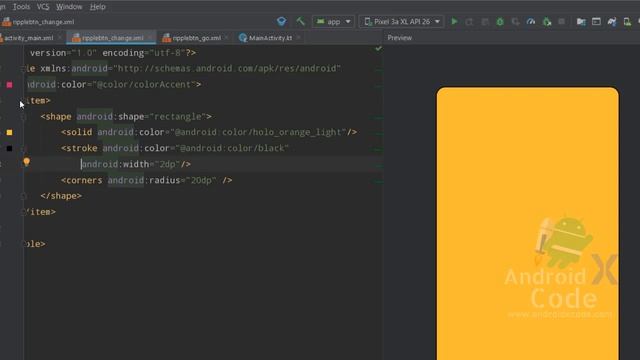
Task: Click the Apply Code Changes icon
Action: pos(485,22)
